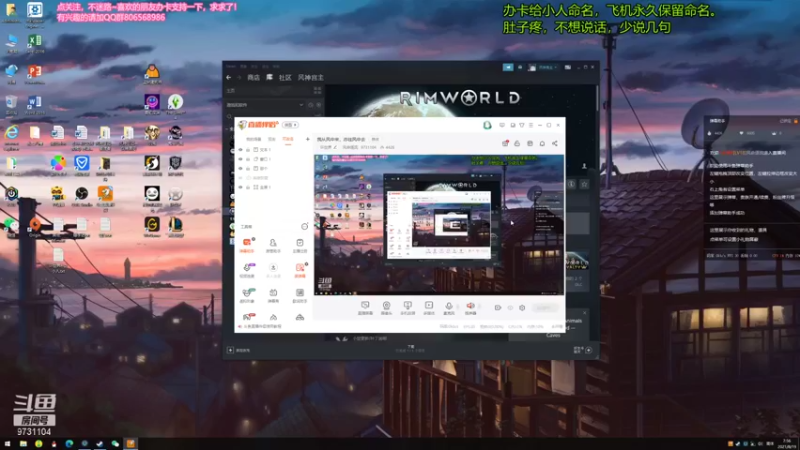This screenshot has height=450, width=800.
Task: Toggle the lock on the 窗口1 source
Action: pos(248,159)
